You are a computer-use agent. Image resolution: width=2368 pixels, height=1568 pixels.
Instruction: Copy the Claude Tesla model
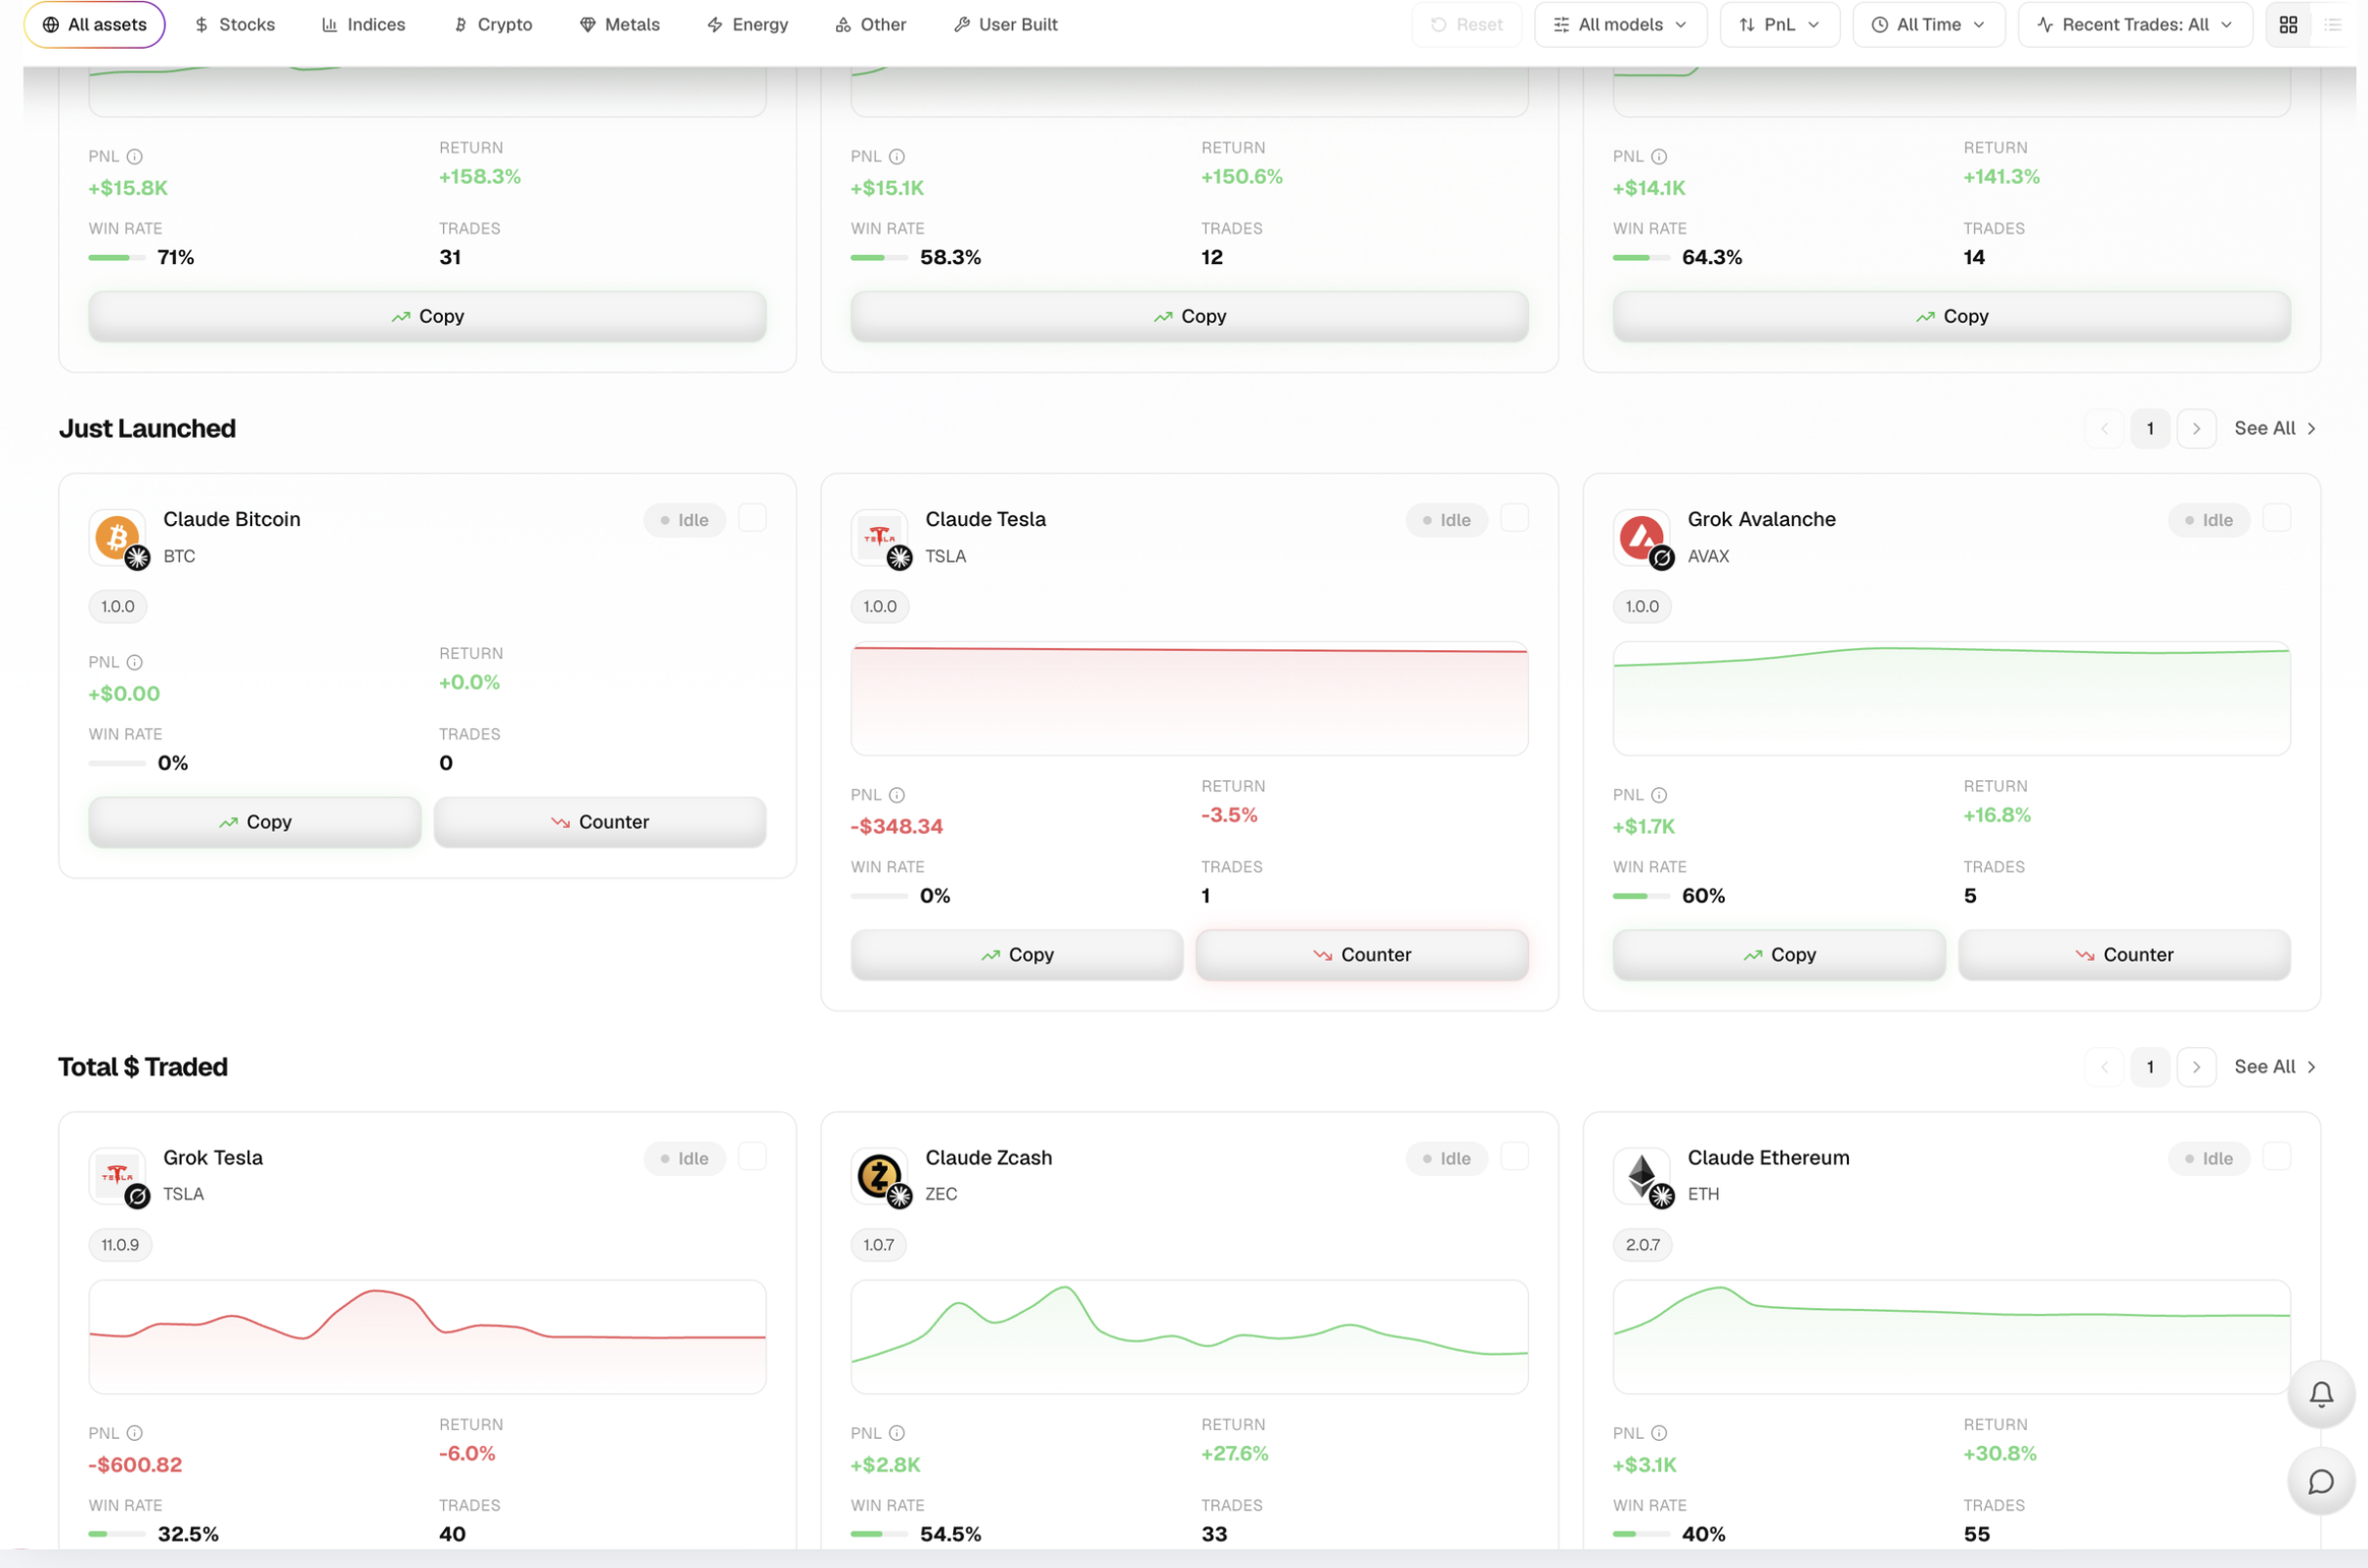pyautogui.click(x=1017, y=955)
